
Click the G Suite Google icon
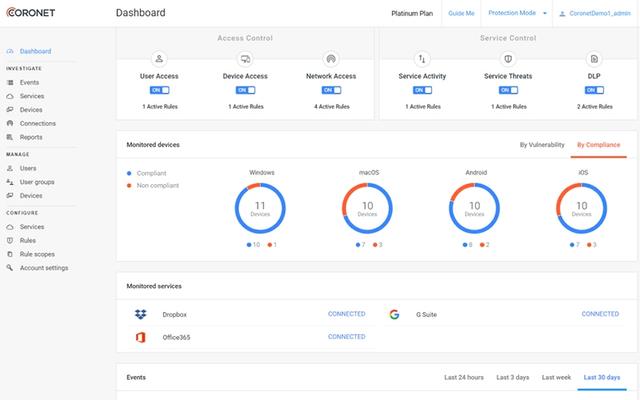tap(395, 314)
